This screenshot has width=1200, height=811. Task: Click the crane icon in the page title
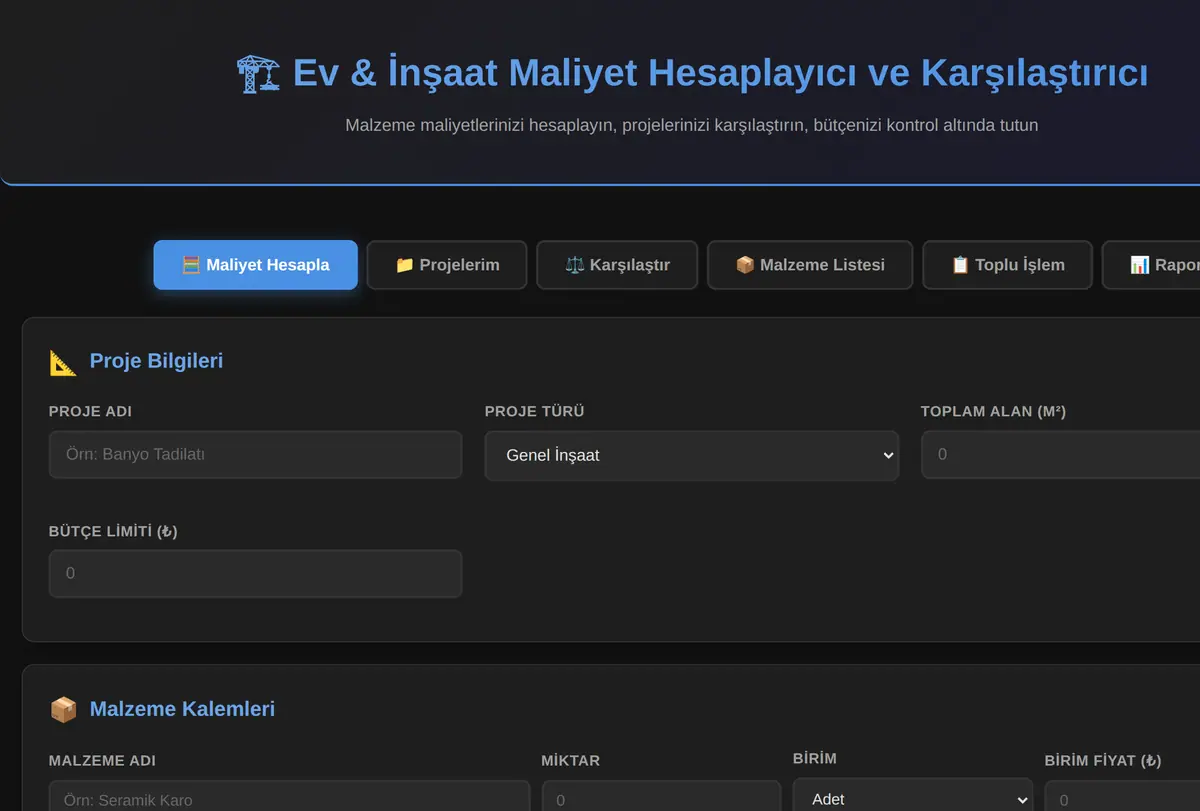[x=258, y=74]
